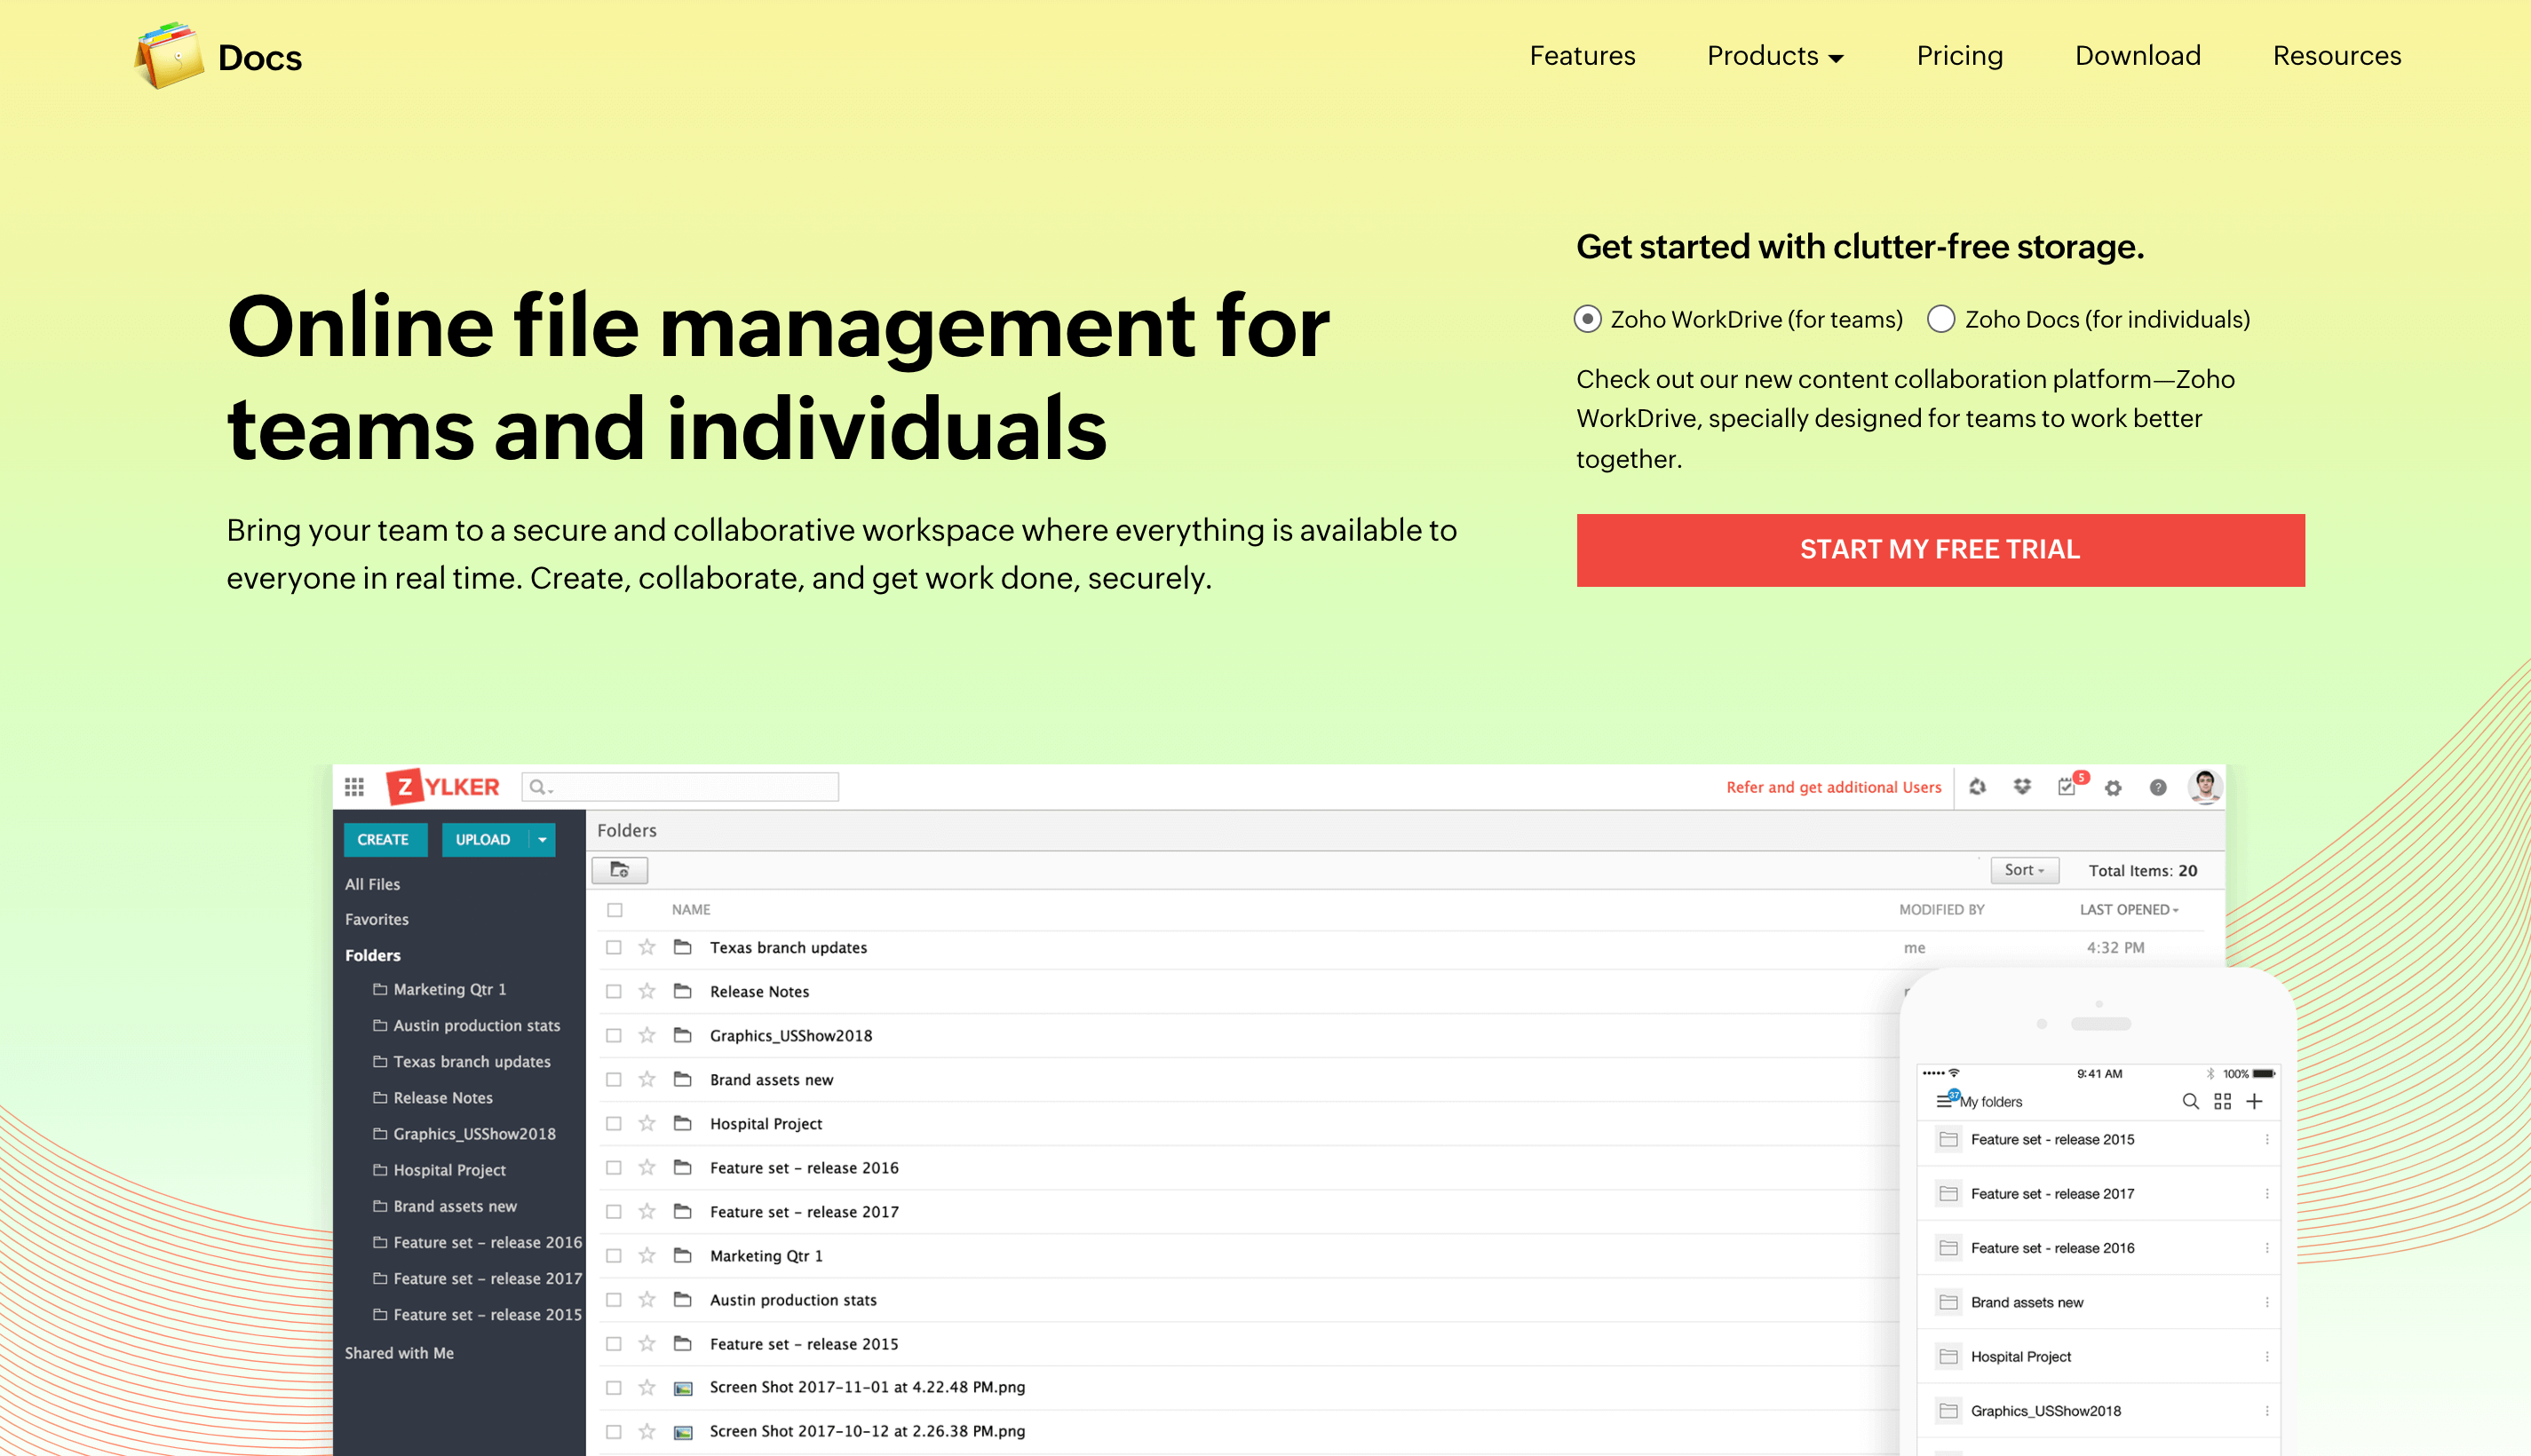Star the Graphics_USShow2018 folder
This screenshot has height=1456, width=2531.
[x=647, y=1035]
